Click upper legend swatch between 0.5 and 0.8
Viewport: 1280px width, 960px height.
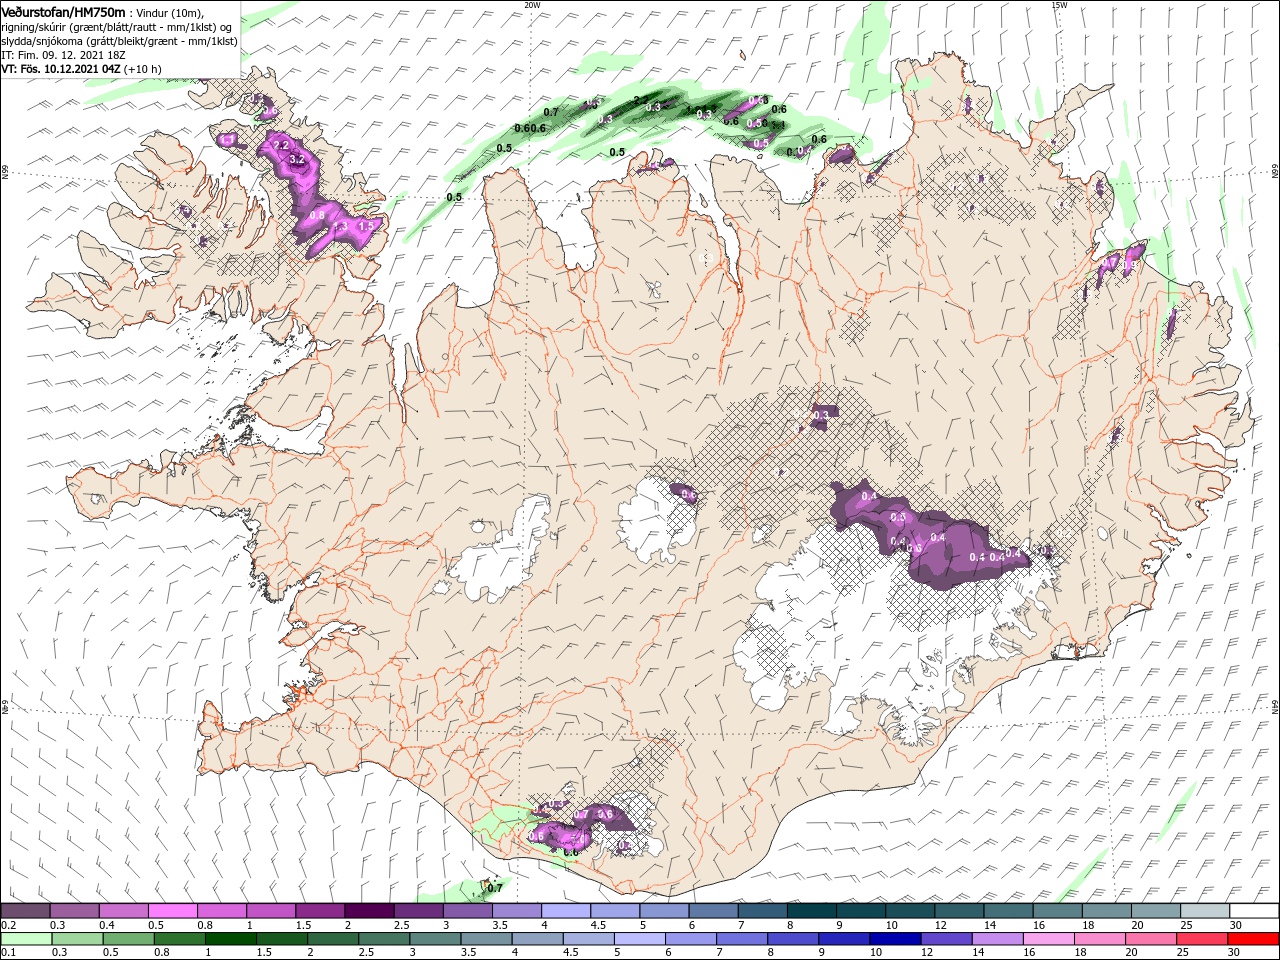[172, 910]
